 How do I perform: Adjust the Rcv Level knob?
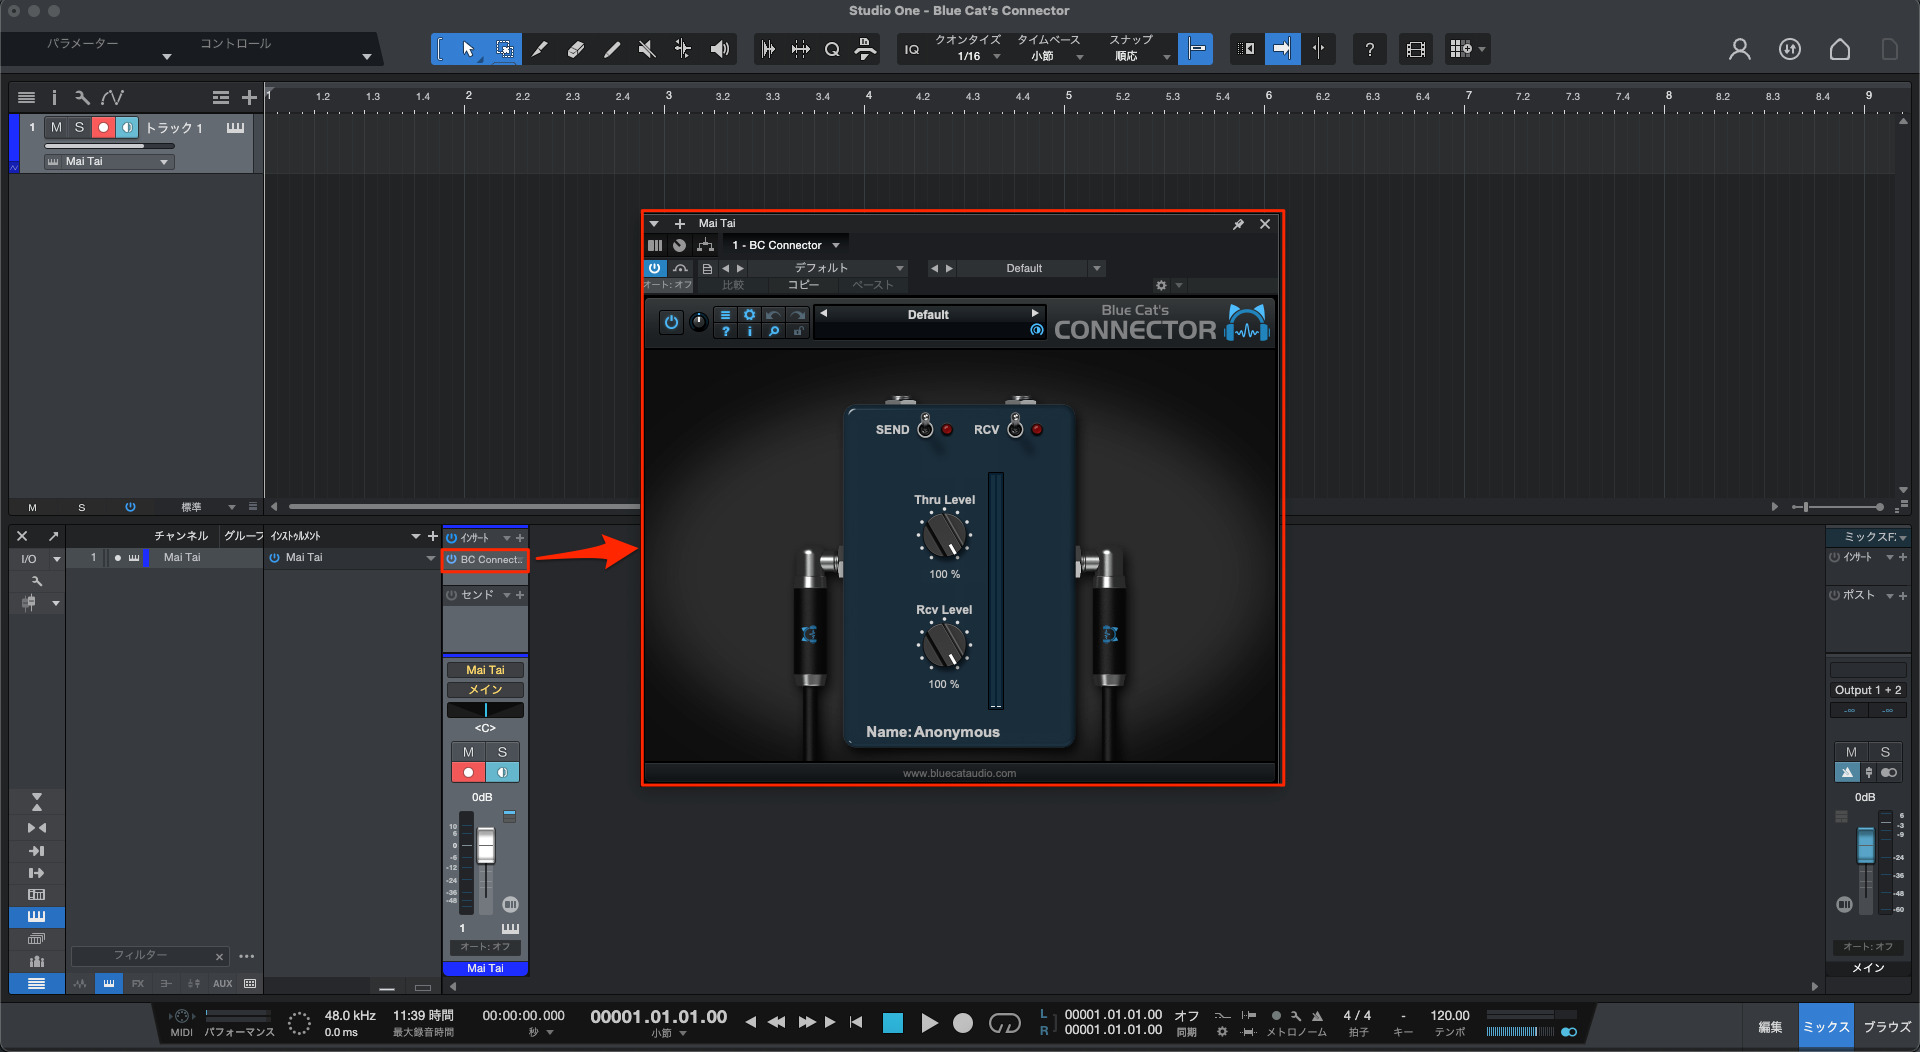944,646
